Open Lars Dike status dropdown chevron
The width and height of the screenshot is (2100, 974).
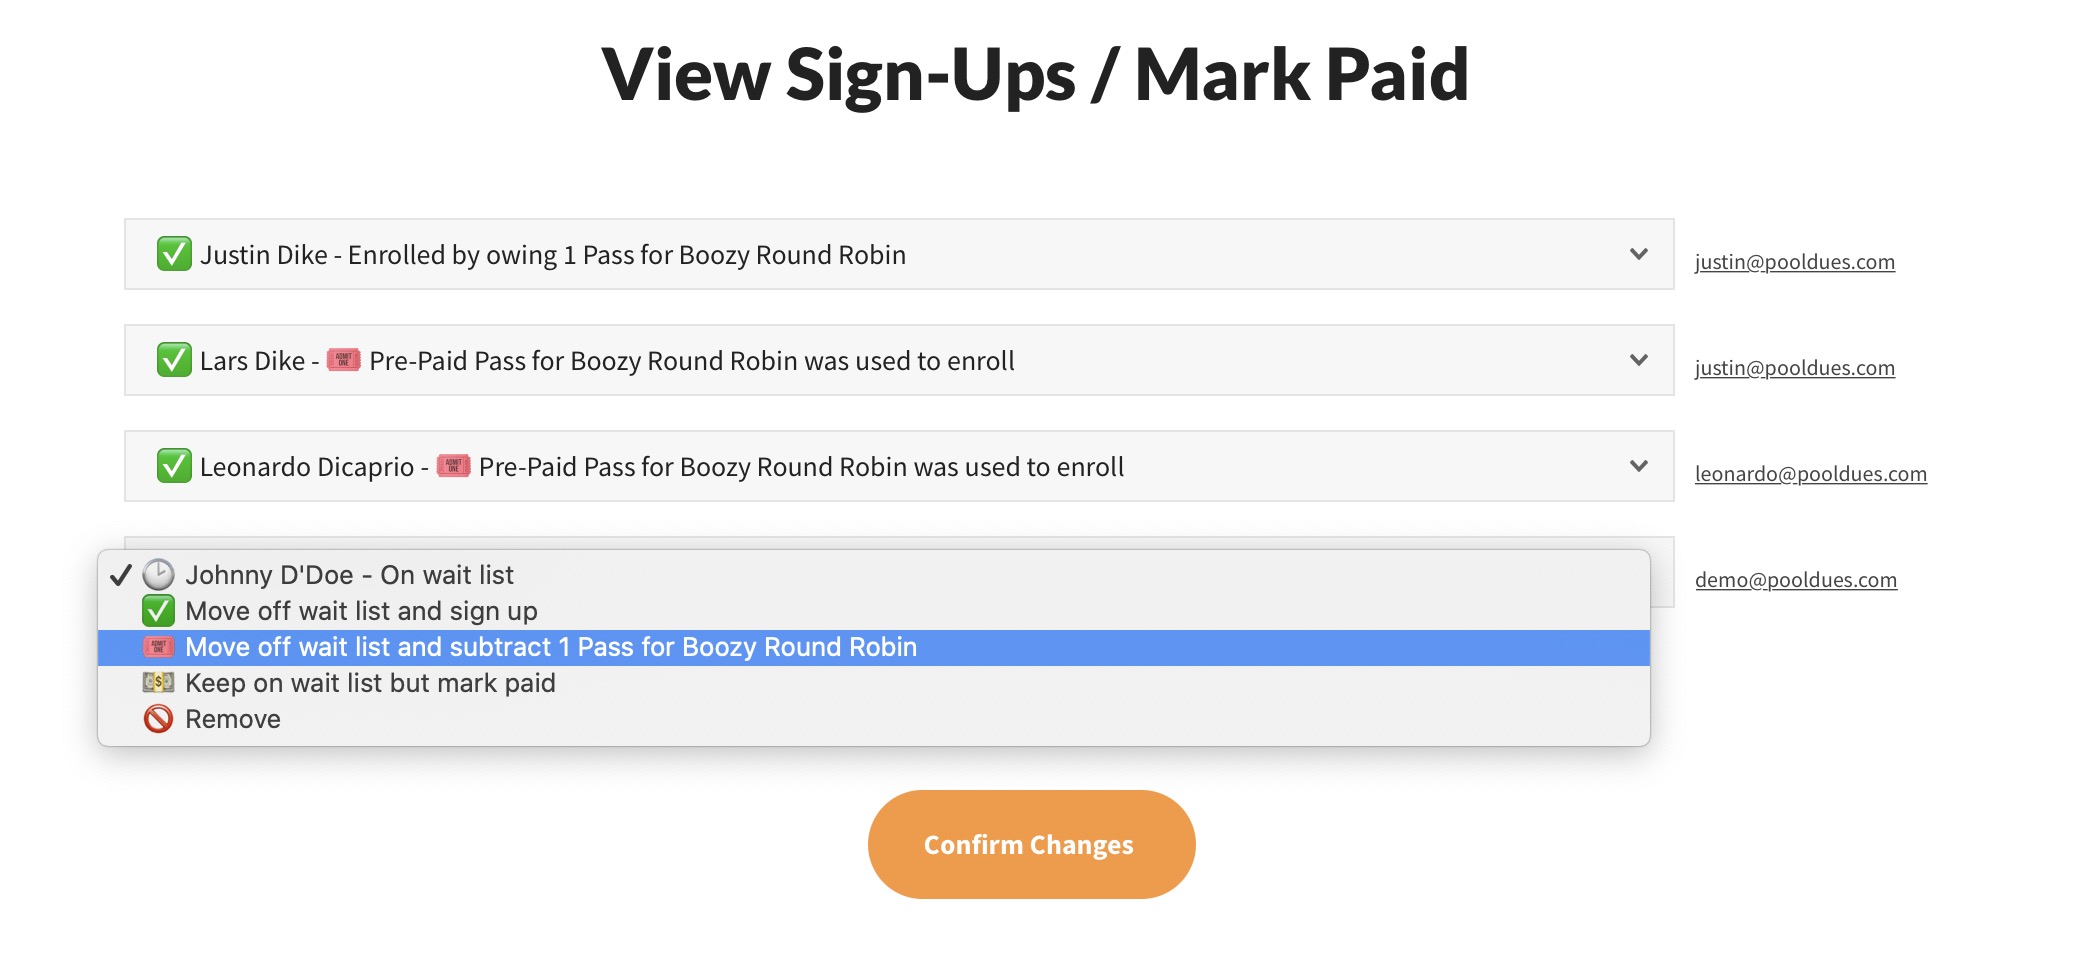click(1638, 360)
